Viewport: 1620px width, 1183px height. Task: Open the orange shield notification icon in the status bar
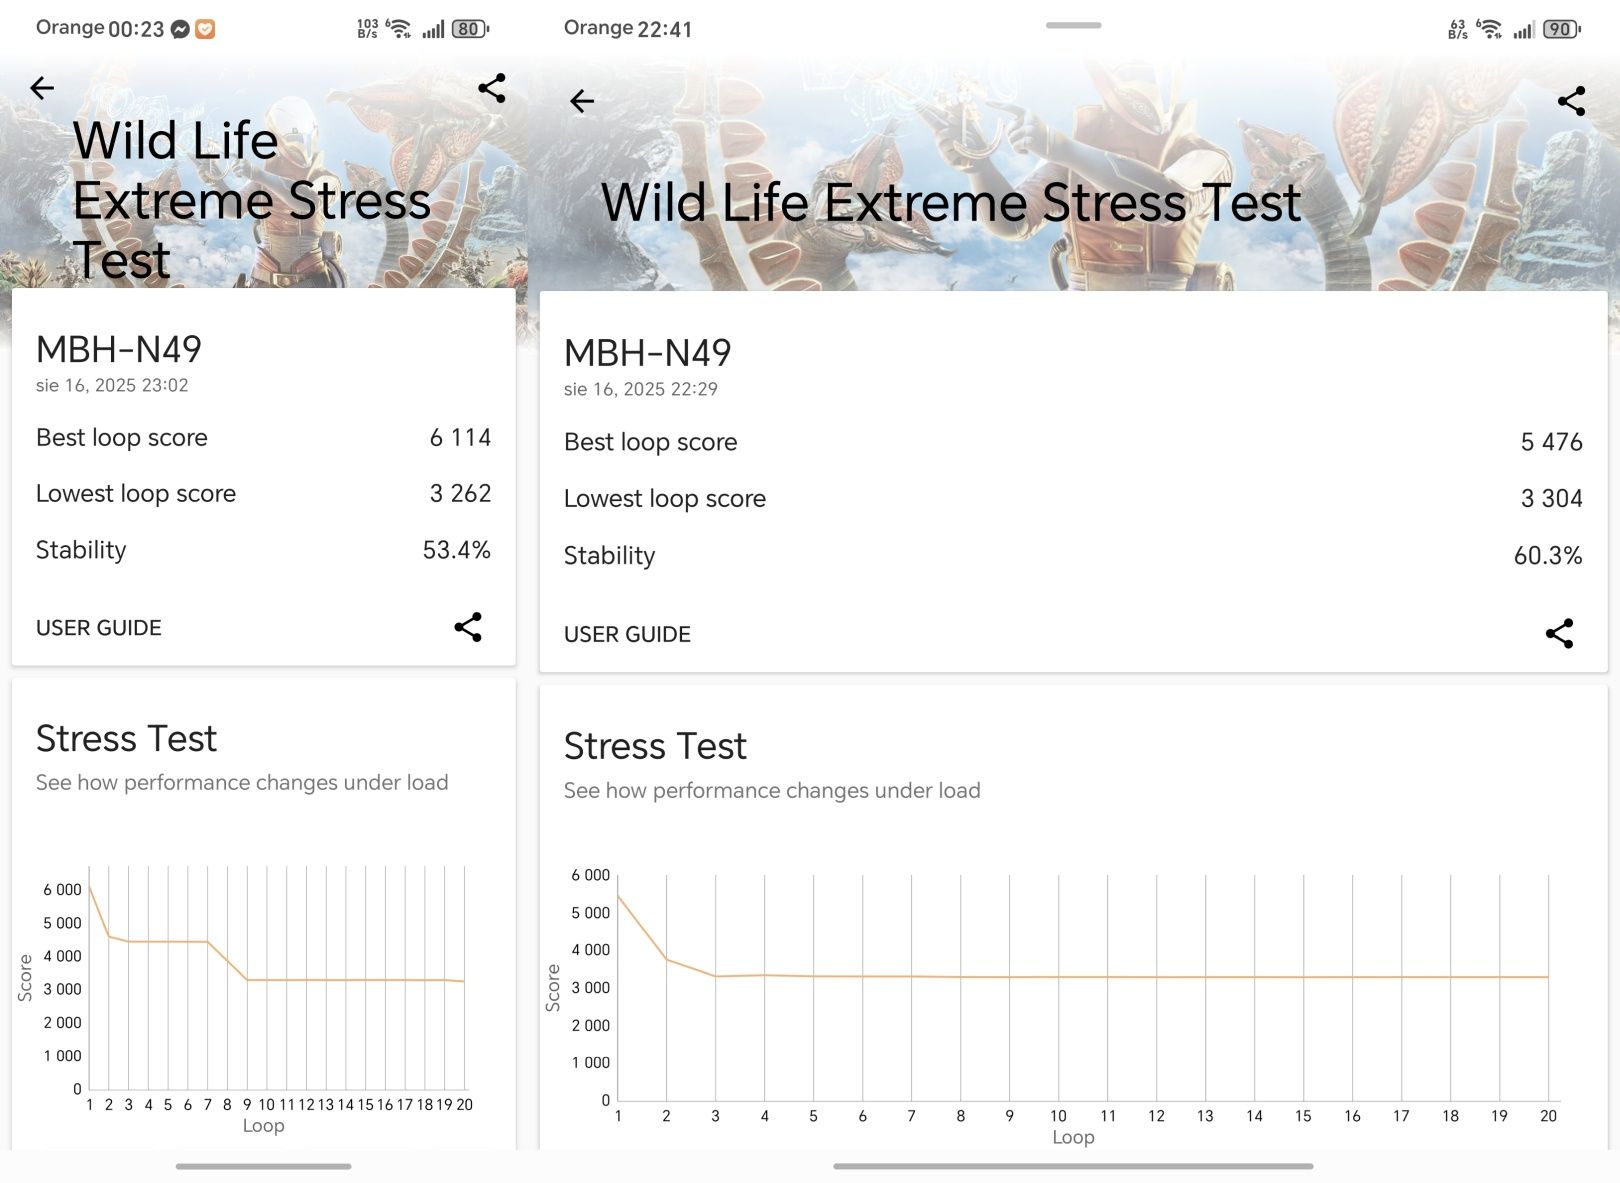205,29
